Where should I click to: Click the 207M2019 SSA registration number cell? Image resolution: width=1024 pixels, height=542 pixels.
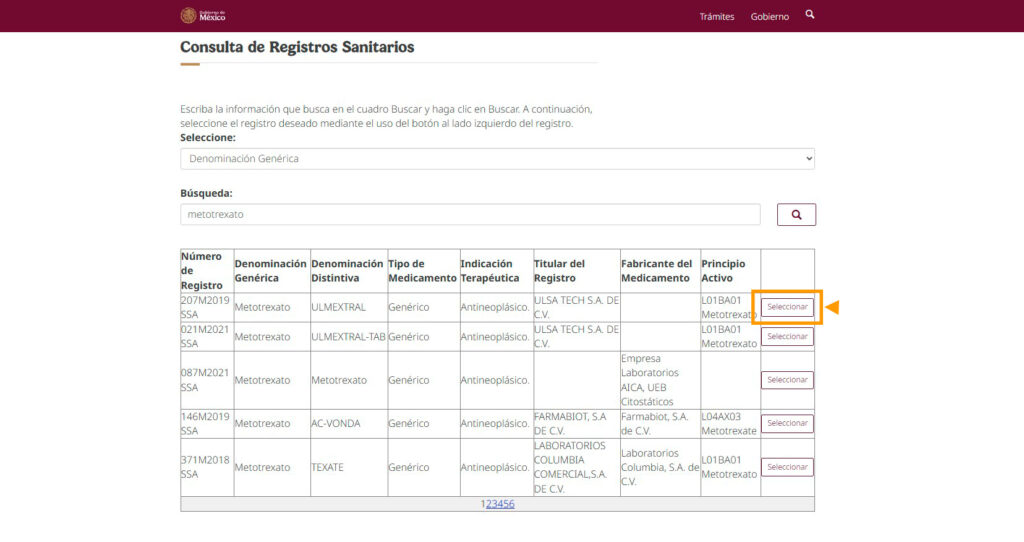pos(205,307)
